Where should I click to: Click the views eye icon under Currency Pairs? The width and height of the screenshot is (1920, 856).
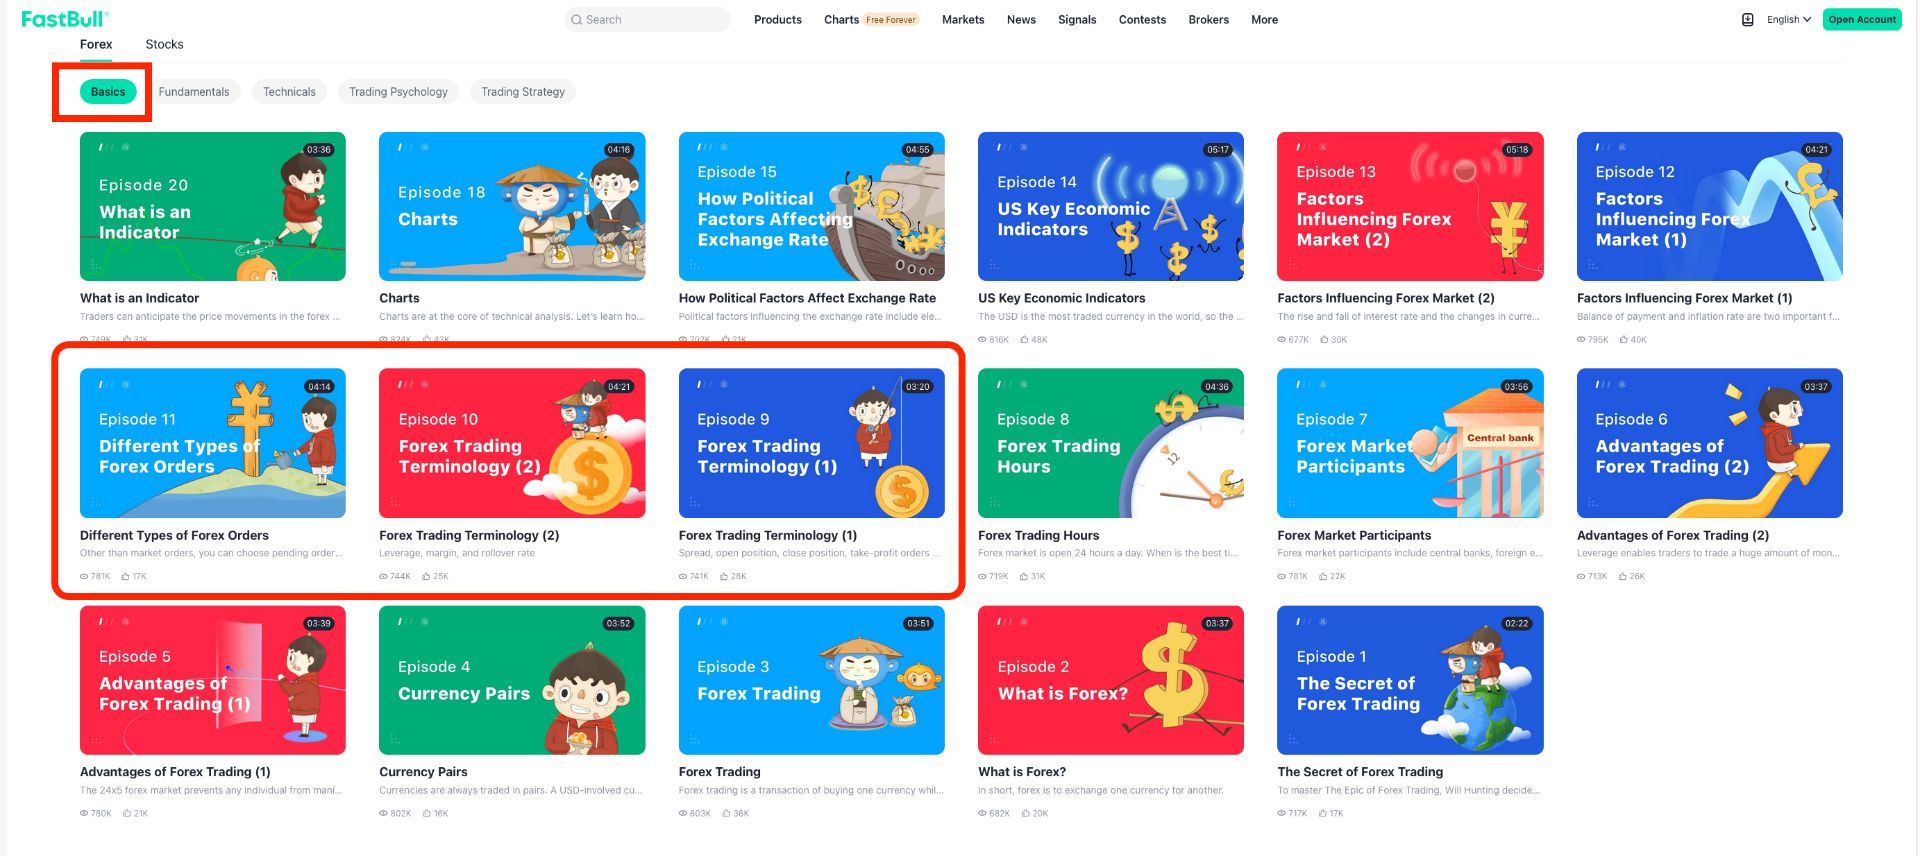pyautogui.click(x=384, y=814)
